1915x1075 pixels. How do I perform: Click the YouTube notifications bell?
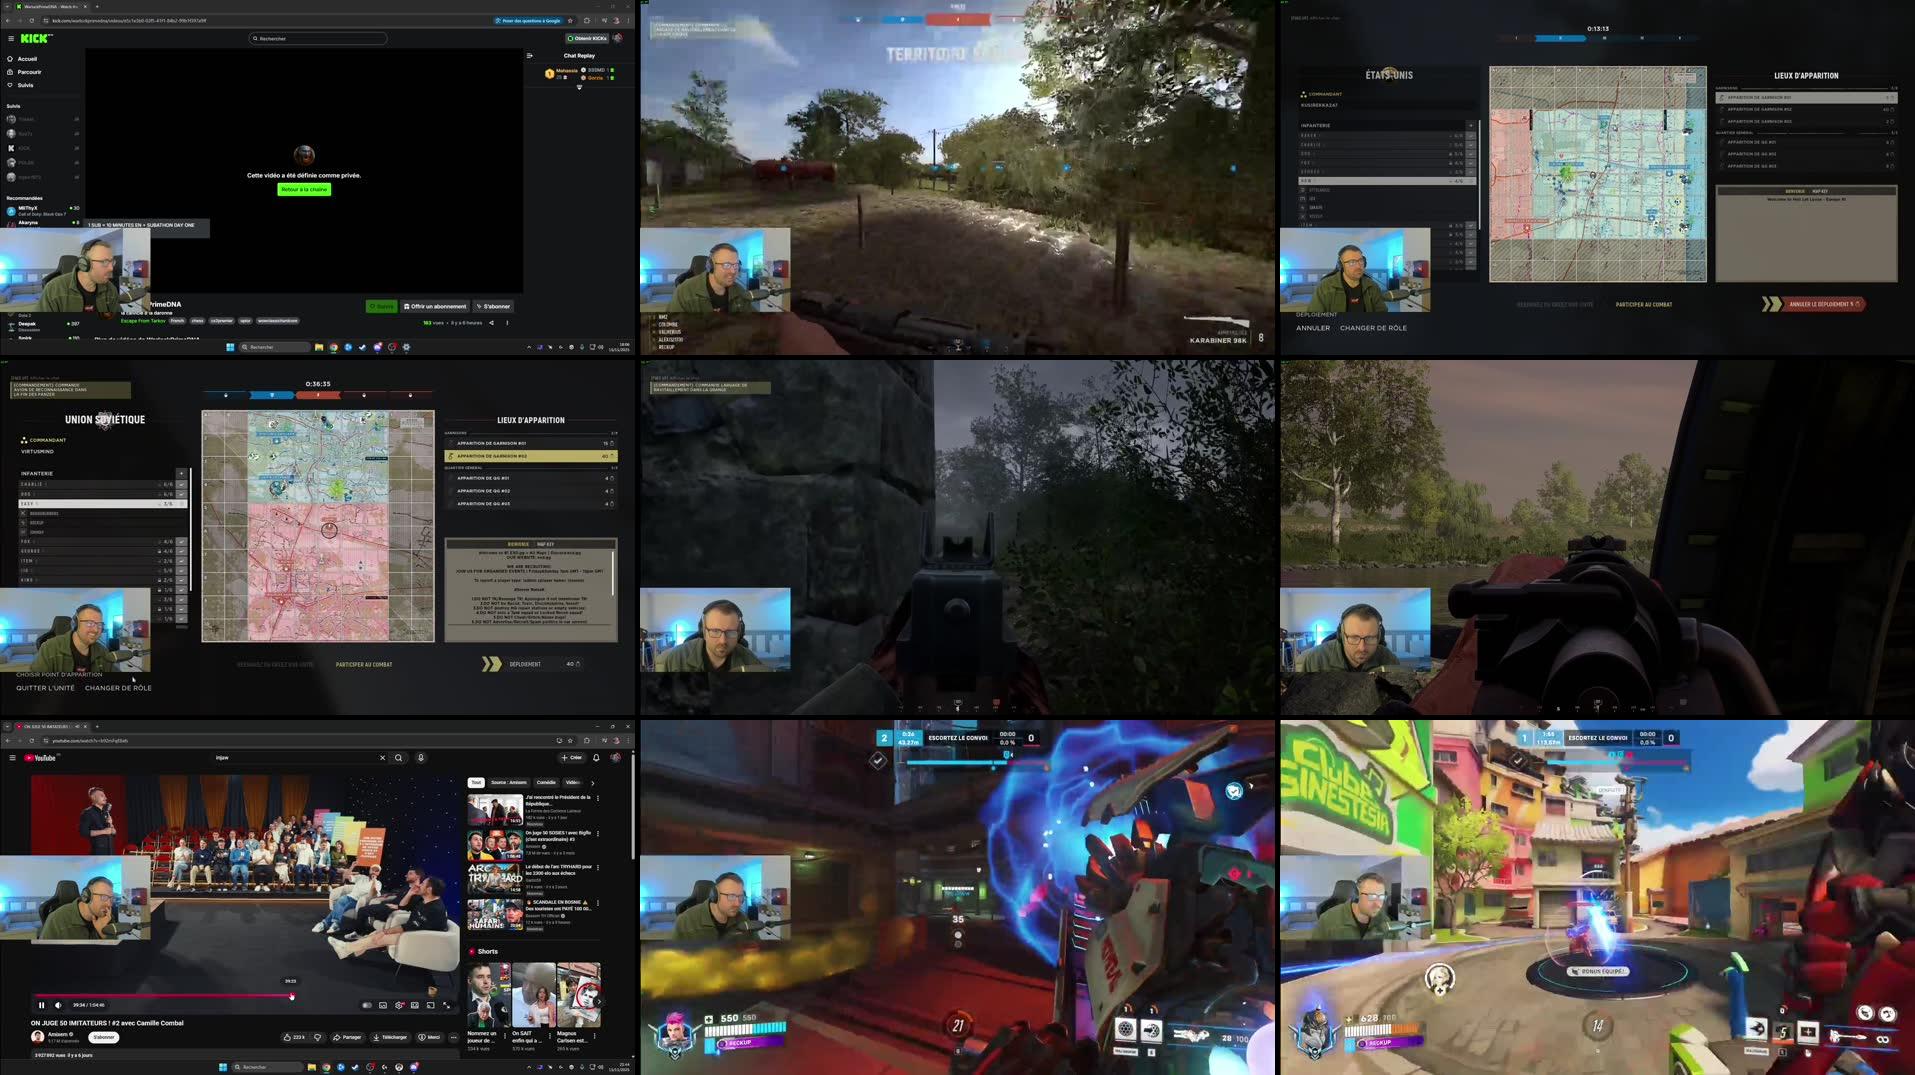click(x=596, y=757)
